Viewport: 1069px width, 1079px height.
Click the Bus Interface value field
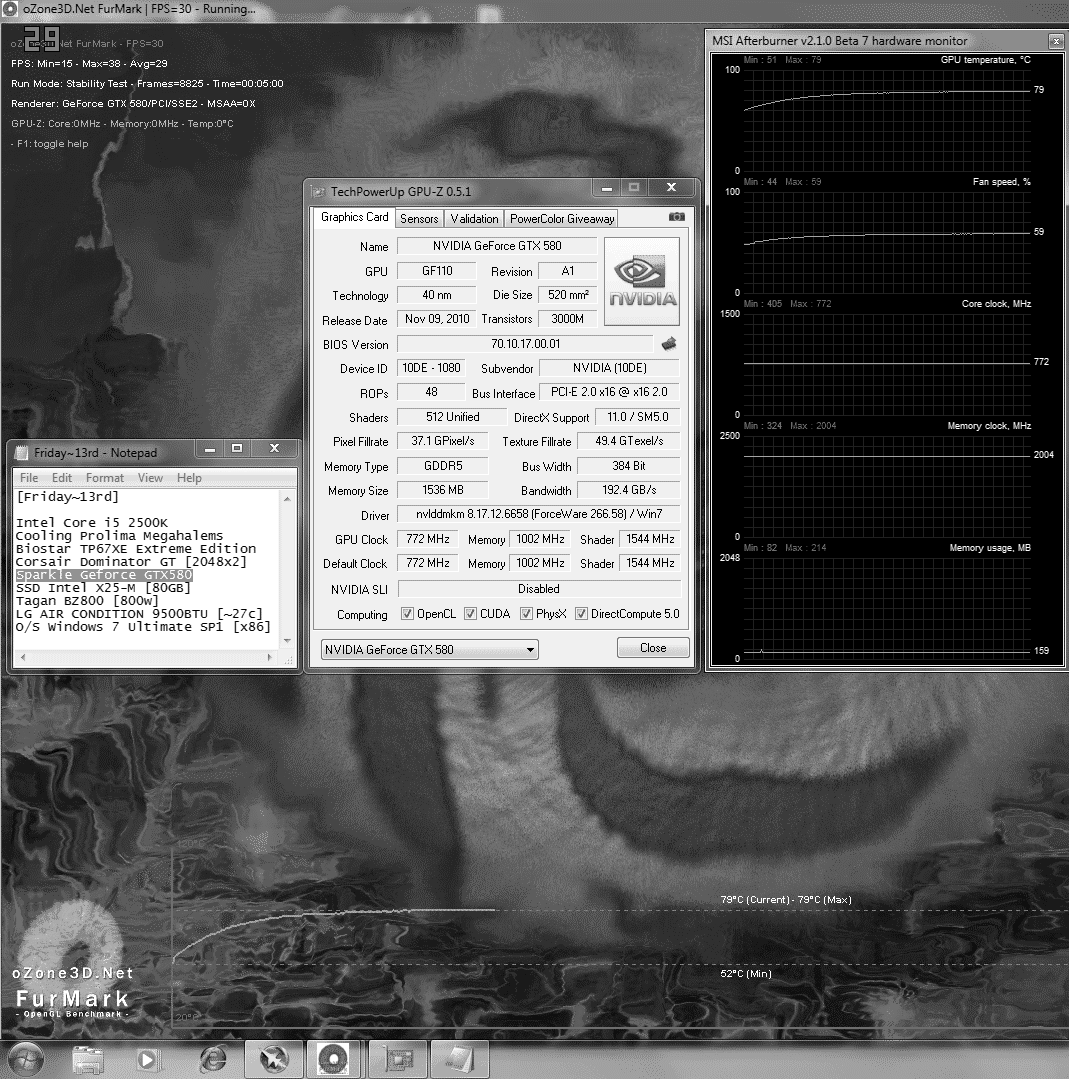609,392
